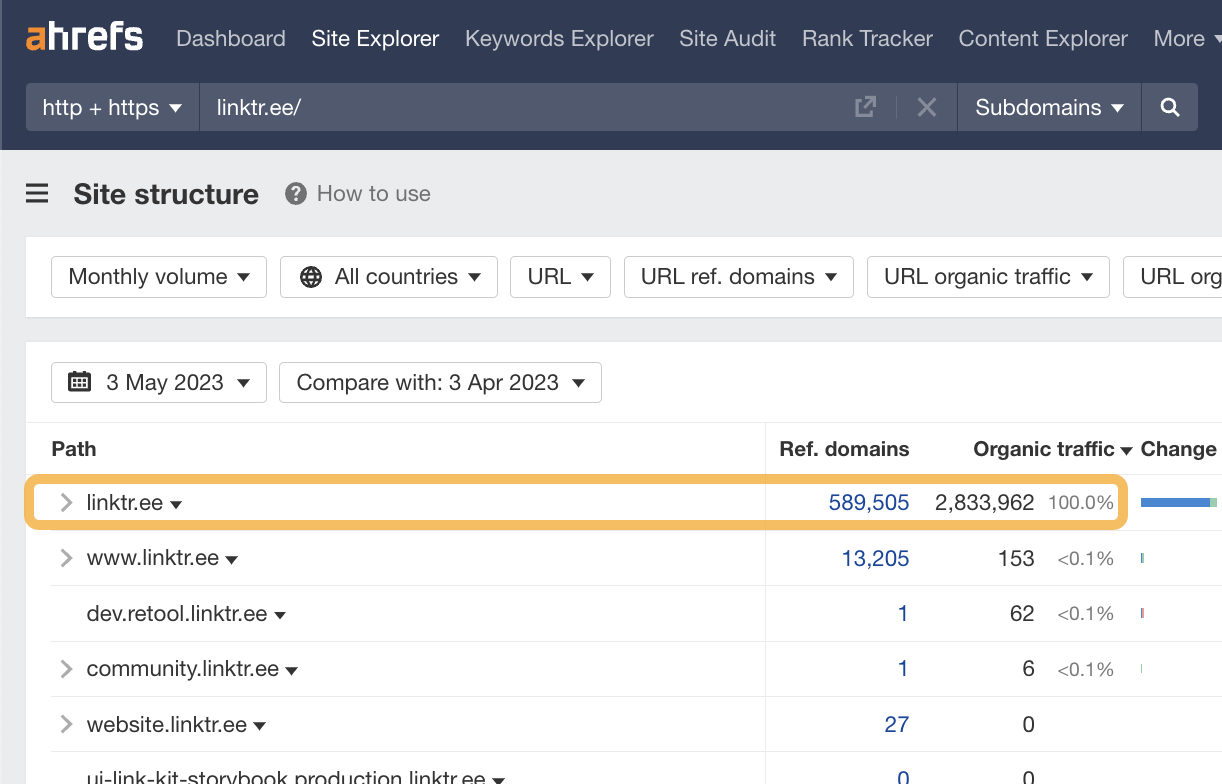Click the question mark help icon
1222x784 pixels.
coord(296,193)
